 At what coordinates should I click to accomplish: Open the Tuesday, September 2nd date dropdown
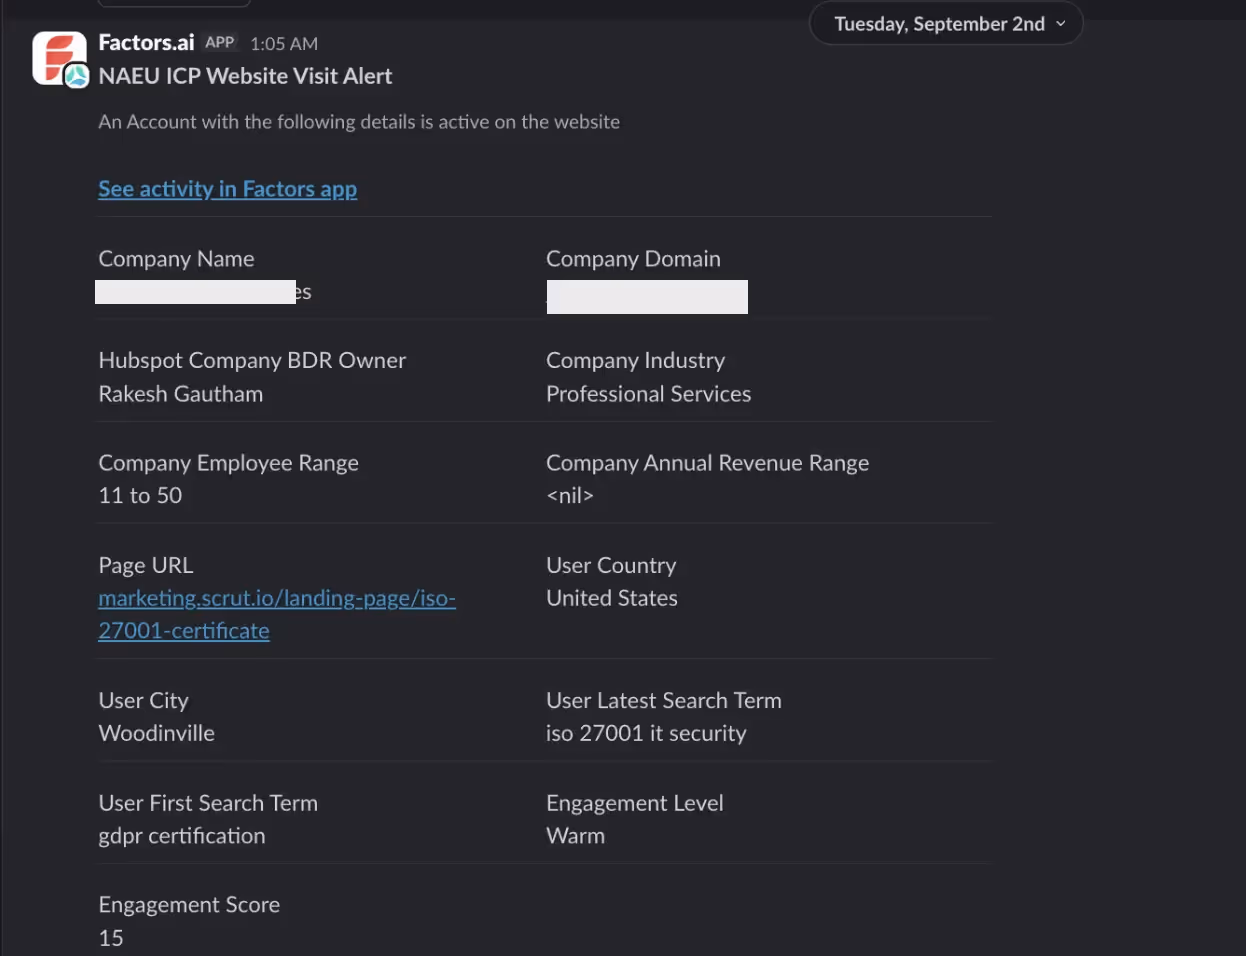coord(946,24)
